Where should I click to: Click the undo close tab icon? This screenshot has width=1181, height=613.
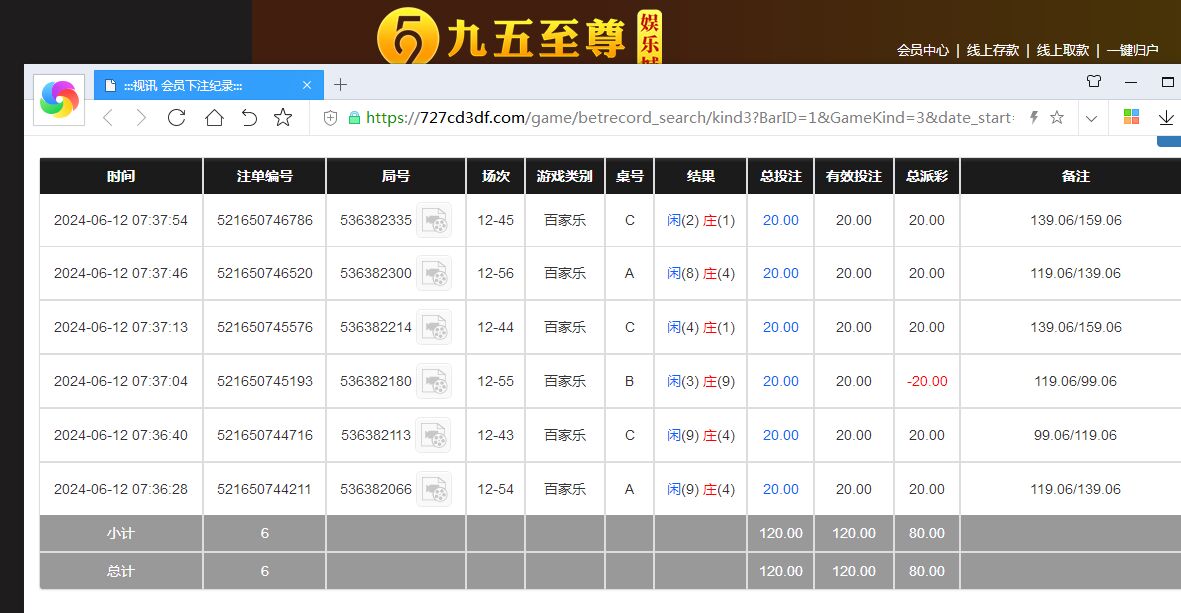pyautogui.click(x=249, y=118)
